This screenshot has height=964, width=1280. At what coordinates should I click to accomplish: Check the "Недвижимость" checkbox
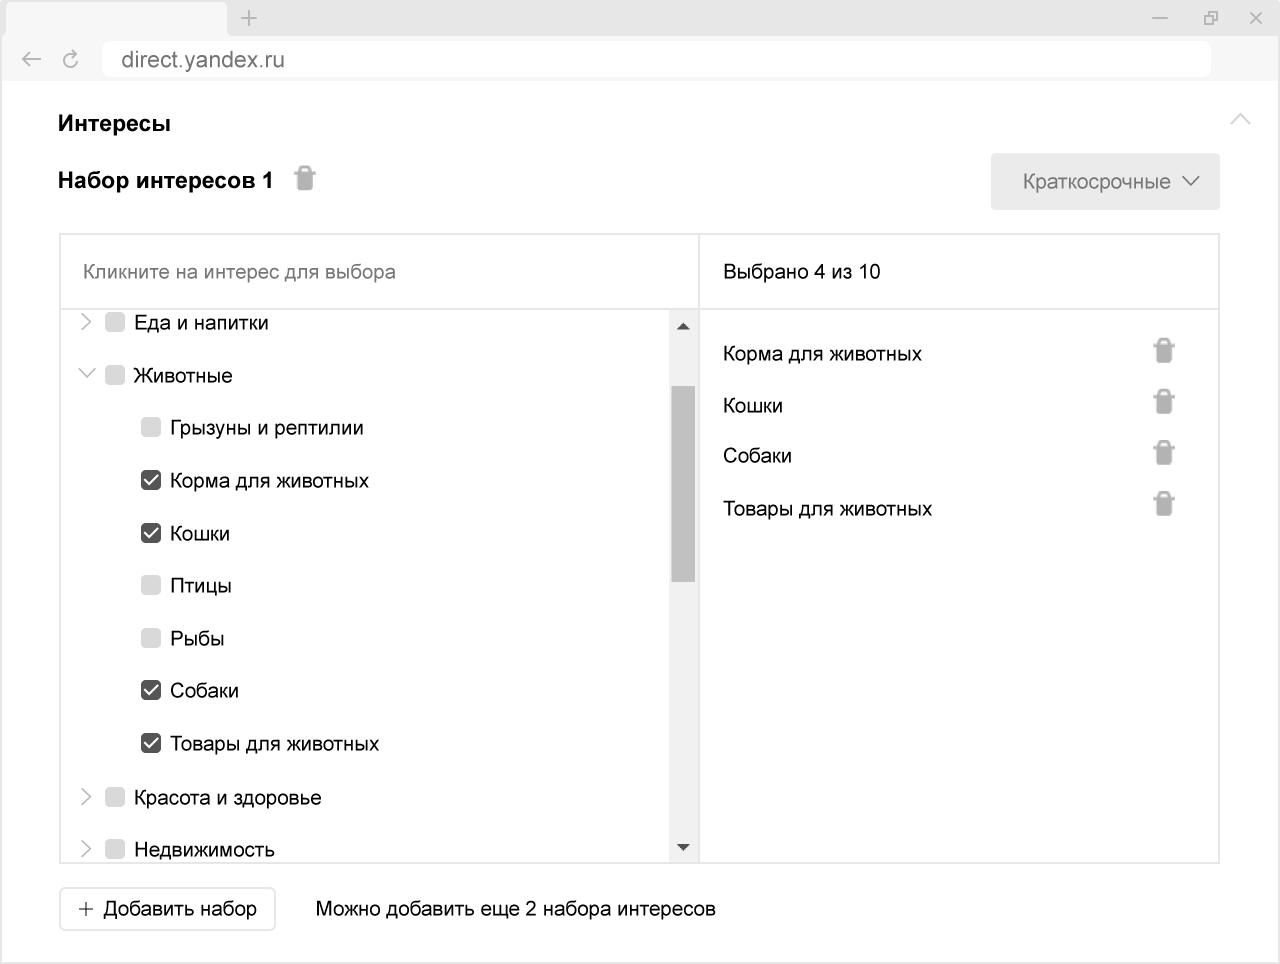click(115, 849)
